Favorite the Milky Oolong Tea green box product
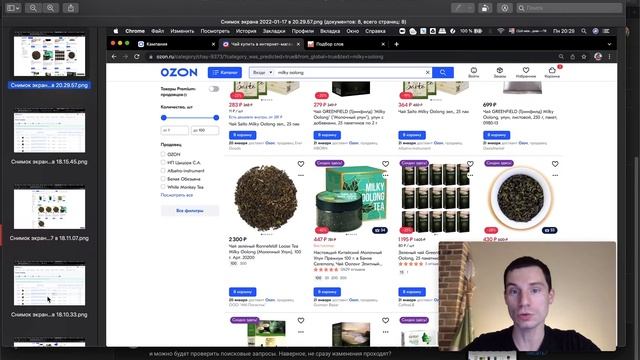 pos(385,164)
